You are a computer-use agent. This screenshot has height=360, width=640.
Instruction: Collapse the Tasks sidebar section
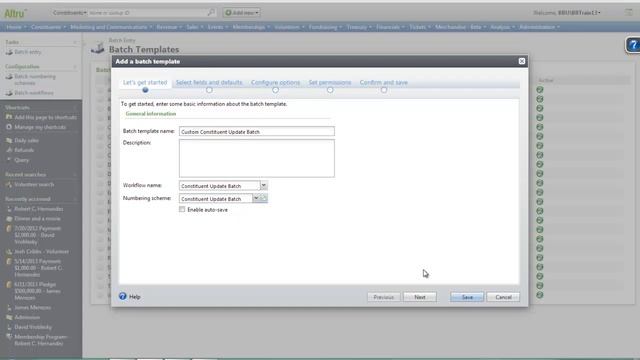[75, 42]
